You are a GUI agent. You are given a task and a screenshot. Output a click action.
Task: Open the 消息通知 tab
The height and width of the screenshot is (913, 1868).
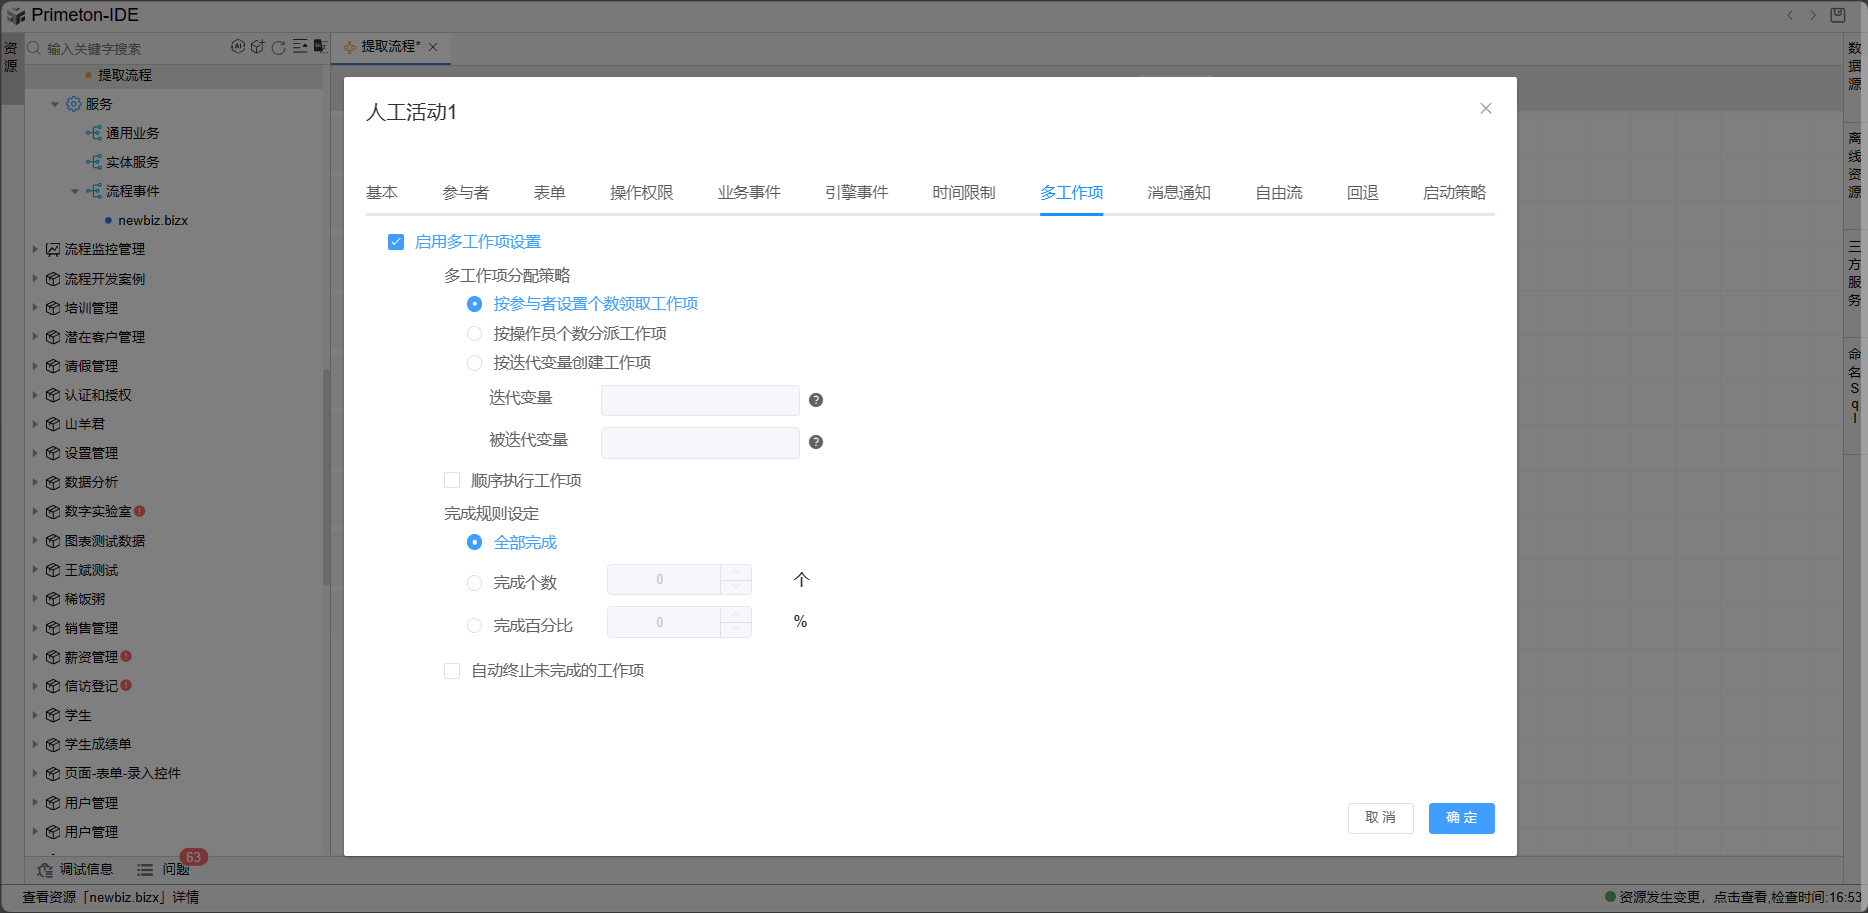[1179, 193]
